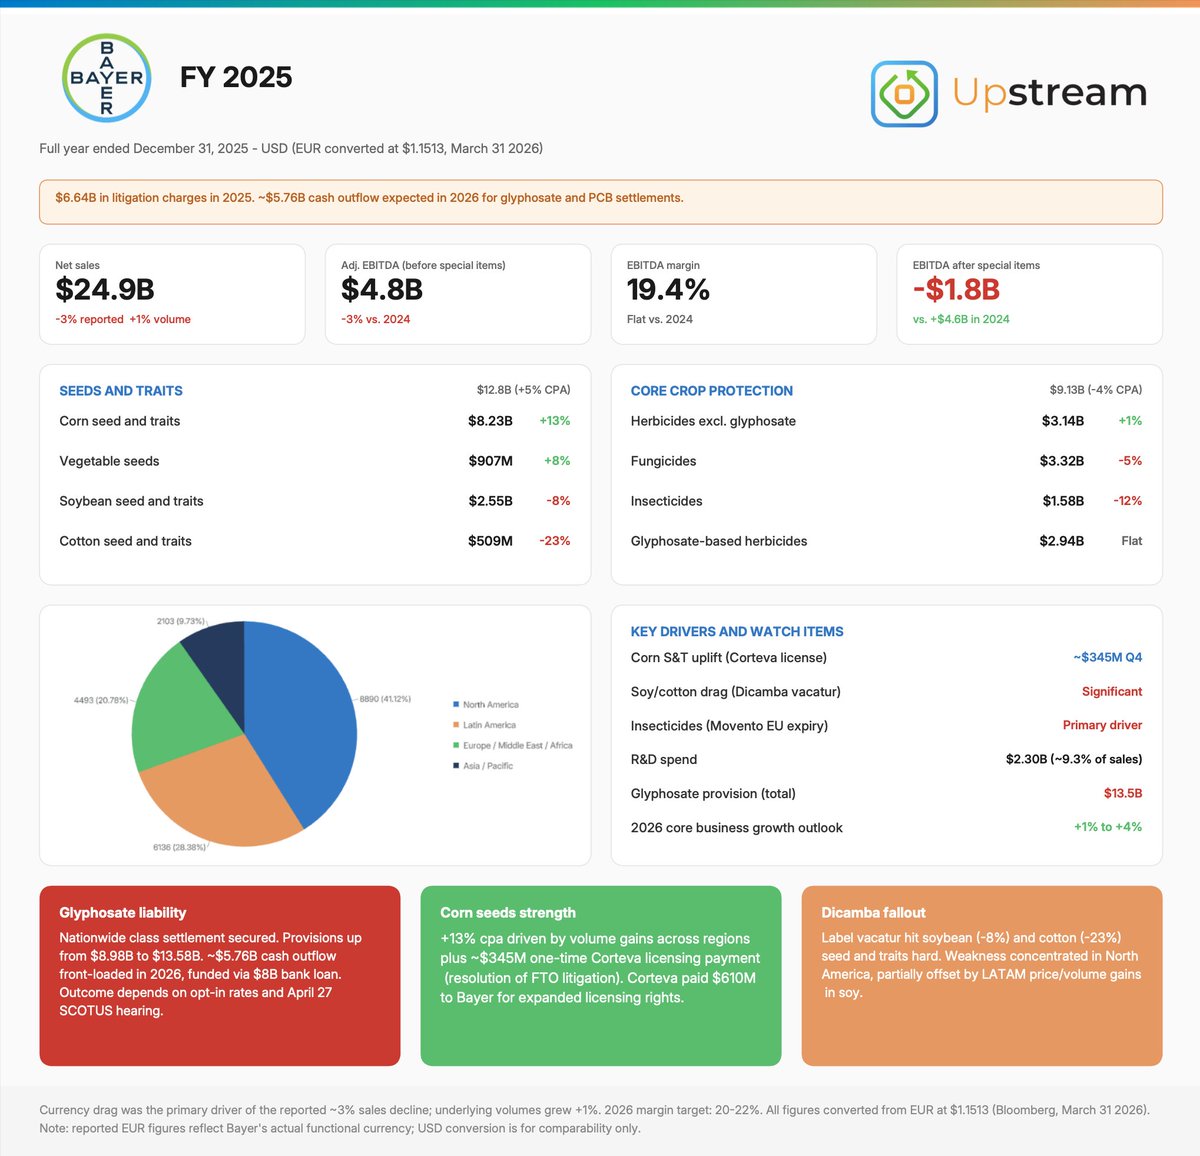Click the North America legend color swatch
Screen dimensions: 1200x1156
(x=456, y=705)
